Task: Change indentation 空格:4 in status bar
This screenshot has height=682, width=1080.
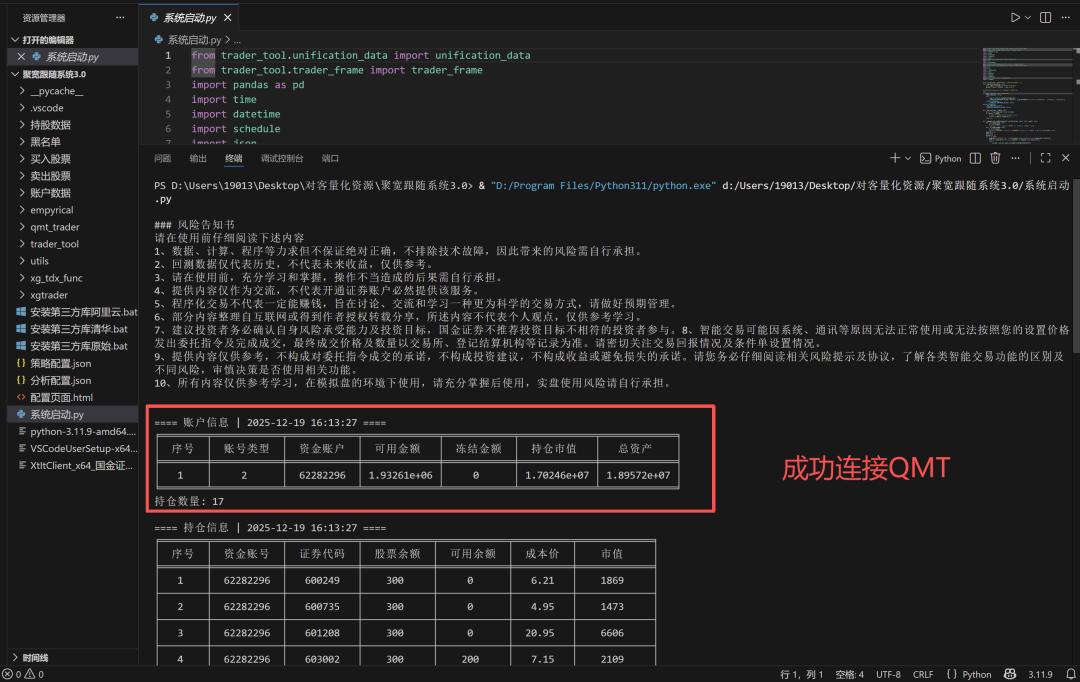Action: point(849,674)
